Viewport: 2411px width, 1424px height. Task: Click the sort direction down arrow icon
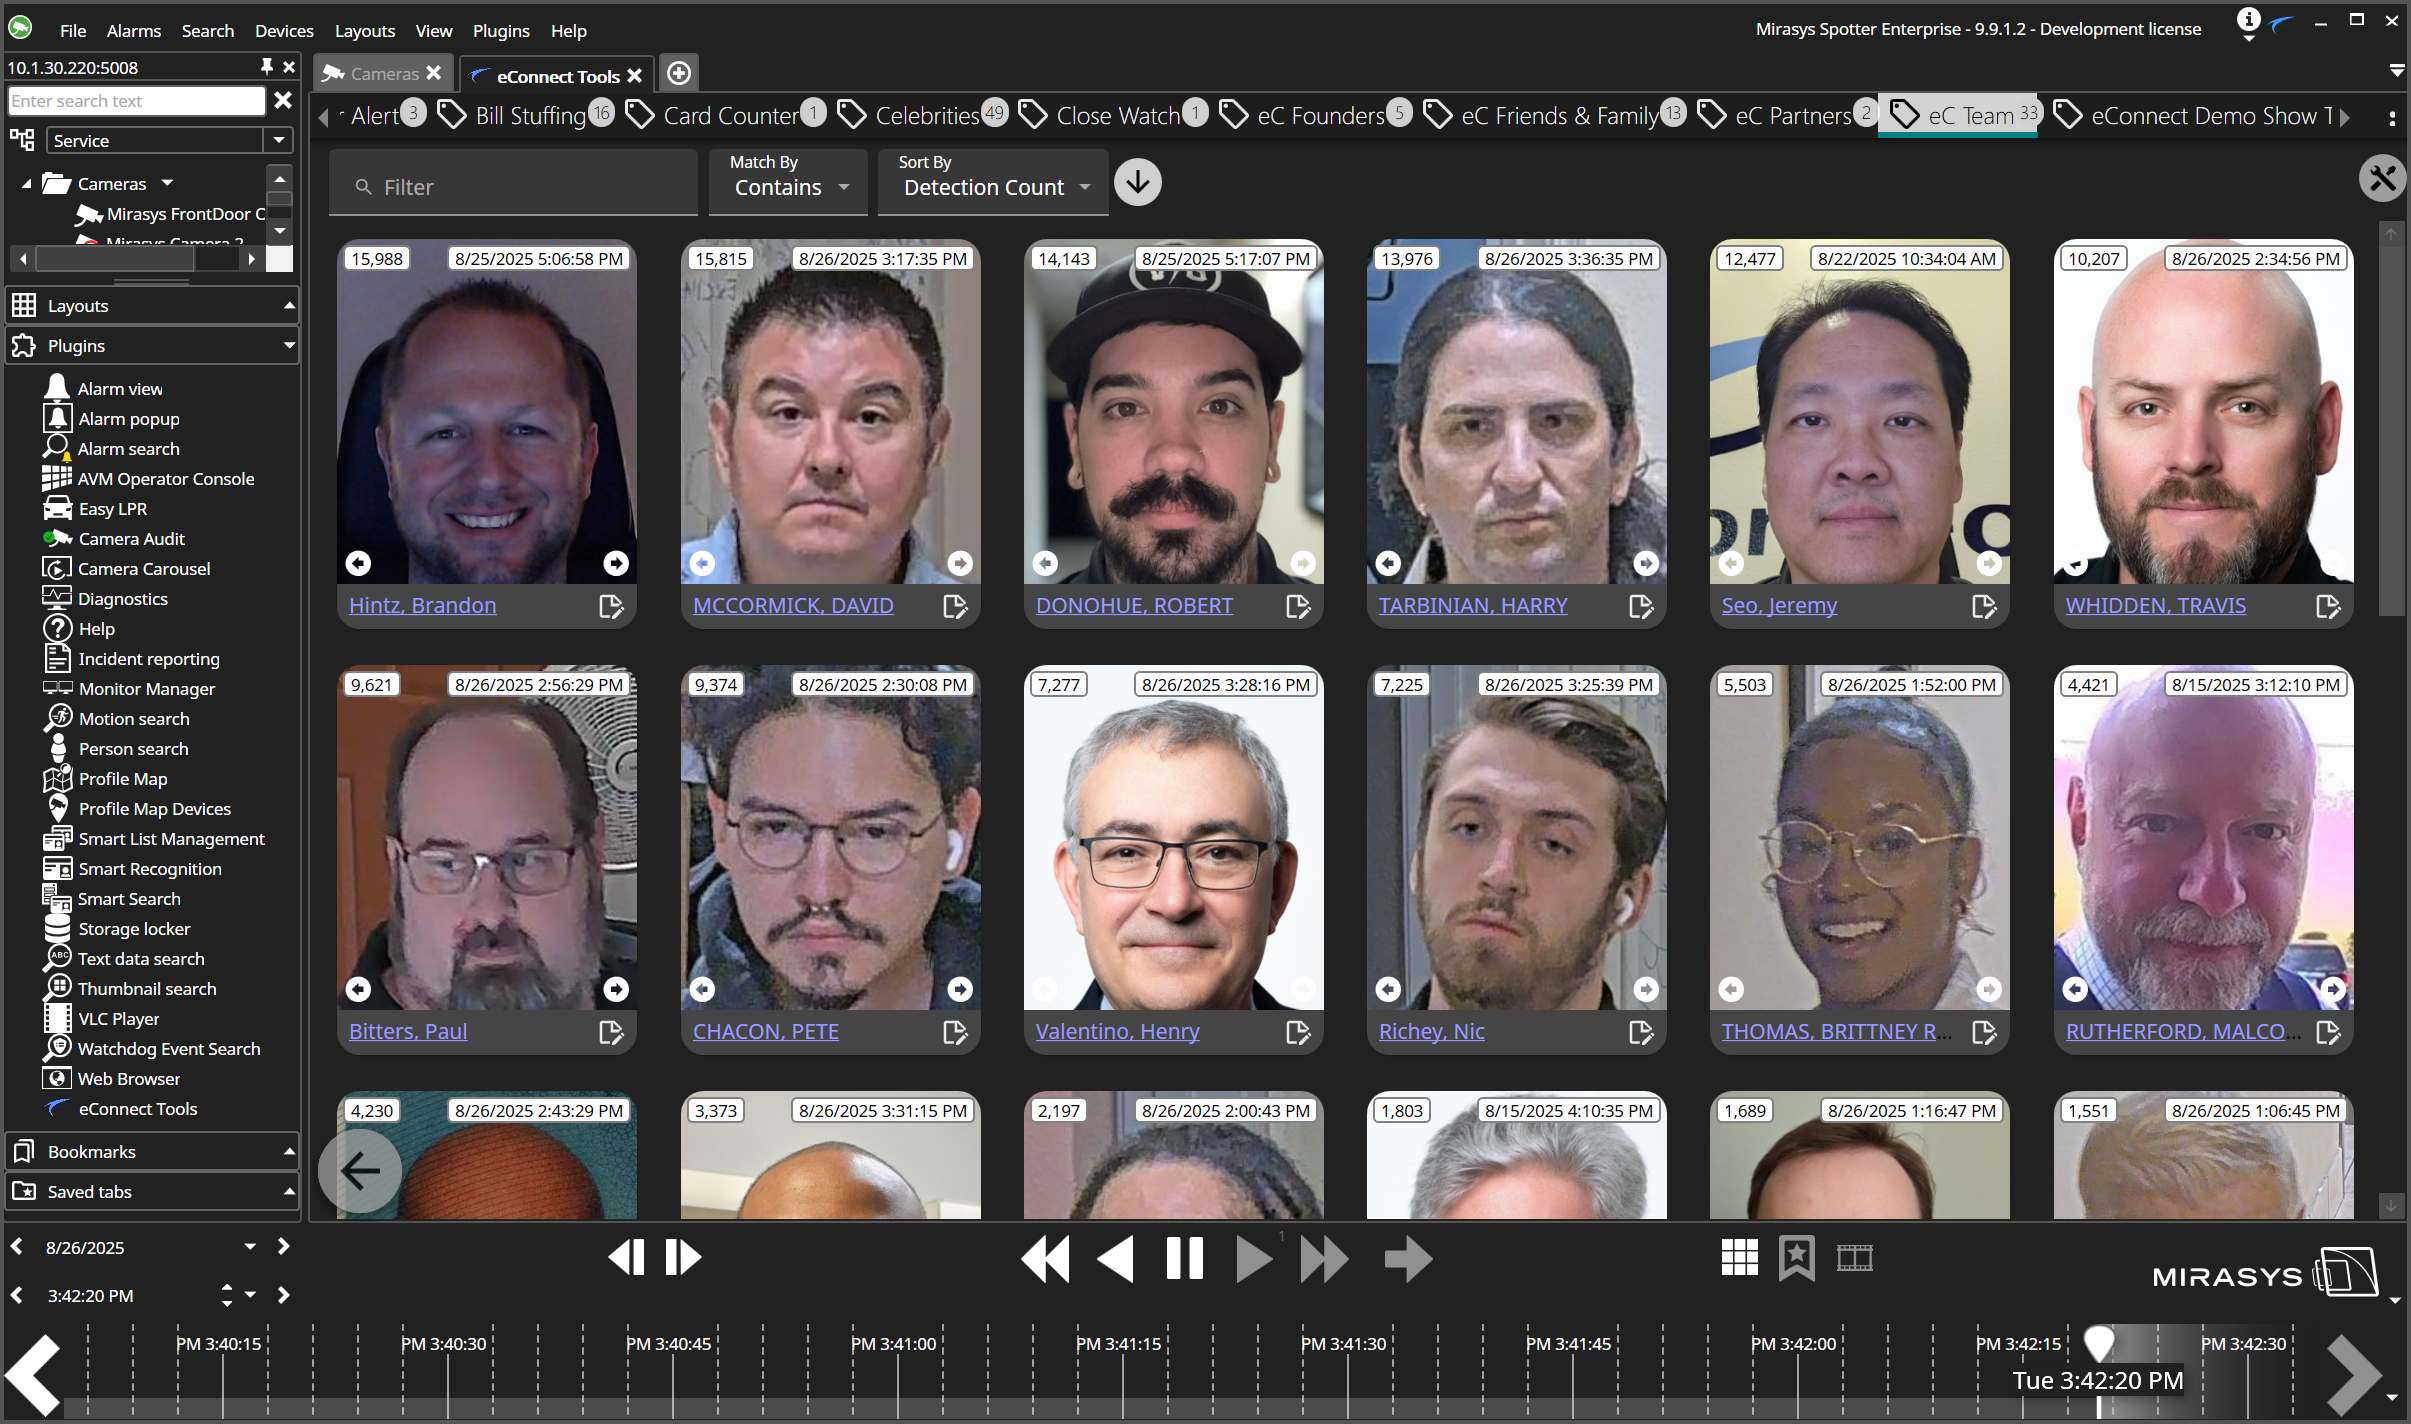click(1137, 183)
